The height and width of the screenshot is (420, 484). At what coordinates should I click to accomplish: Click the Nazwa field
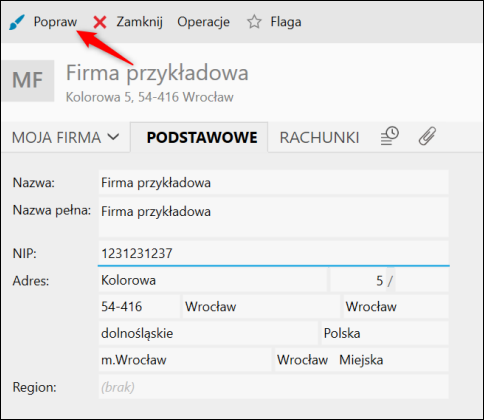pos(273,183)
